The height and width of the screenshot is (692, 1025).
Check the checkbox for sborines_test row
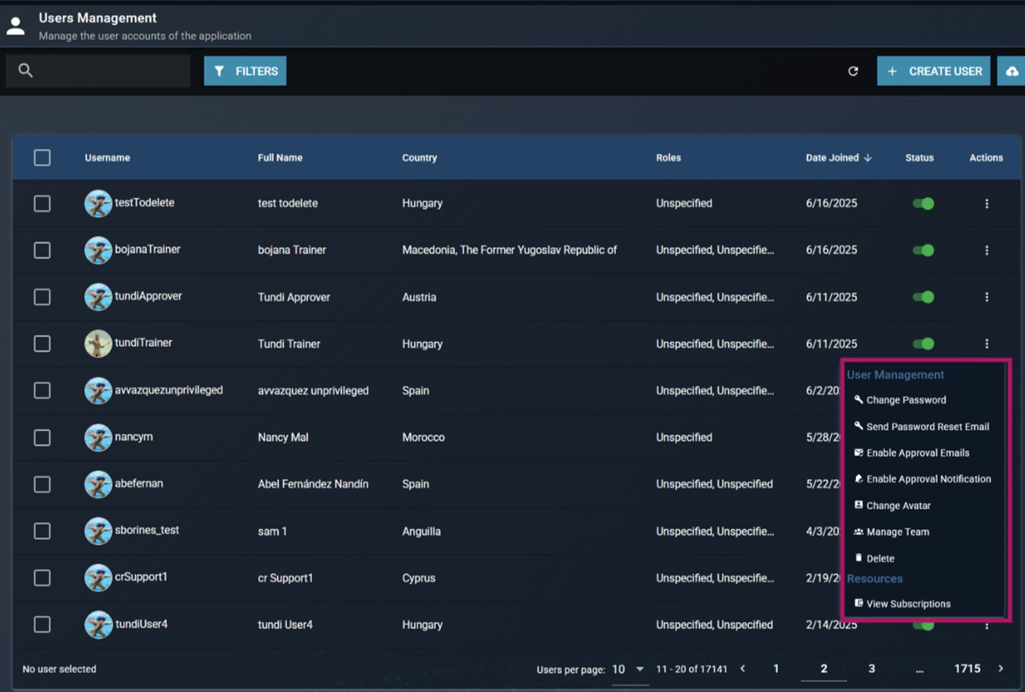(x=42, y=531)
